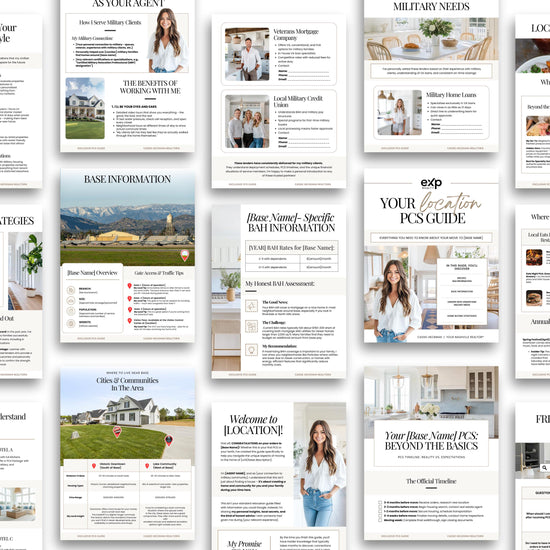Click the red map pin on the airbase photo
This screenshot has height=550, width=550.
(x=185, y=255)
